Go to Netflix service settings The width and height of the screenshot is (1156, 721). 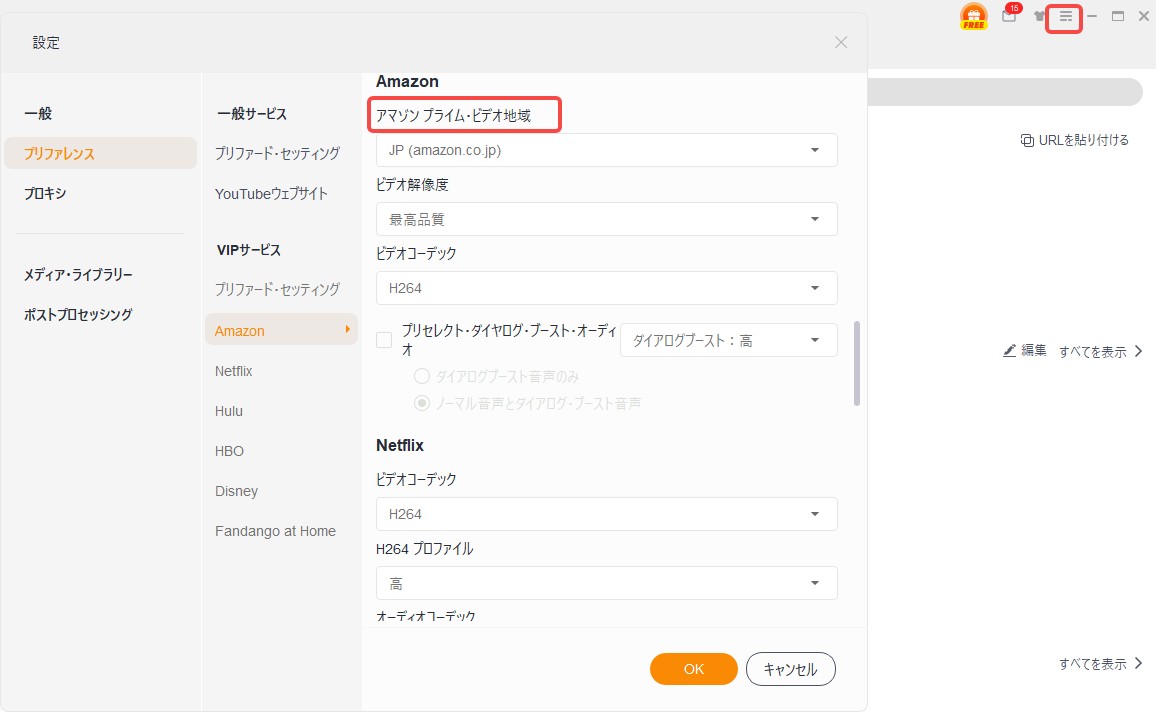[234, 371]
